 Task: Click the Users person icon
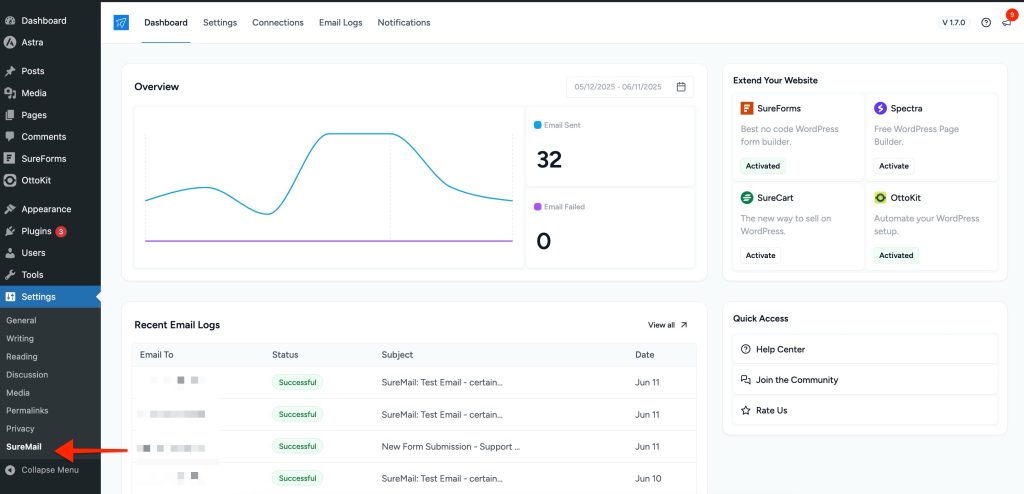10,253
